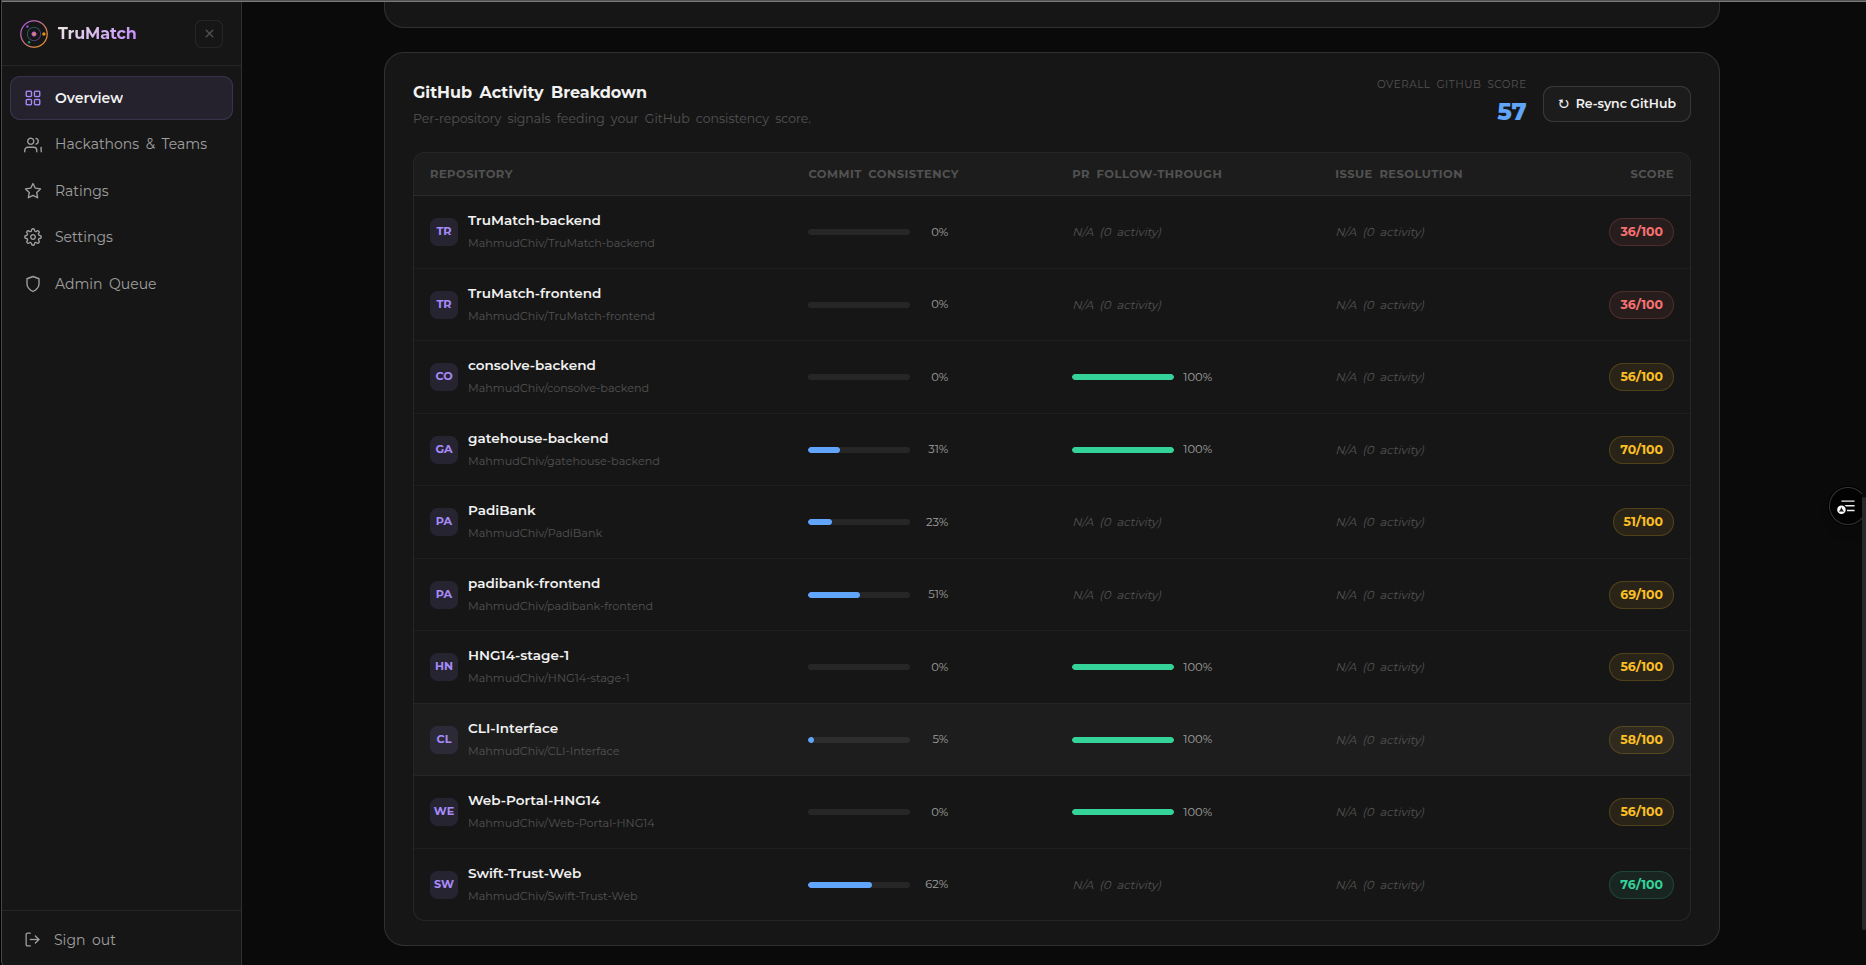
Task: Click the 58/100 score badge
Action: click(x=1641, y=740)
